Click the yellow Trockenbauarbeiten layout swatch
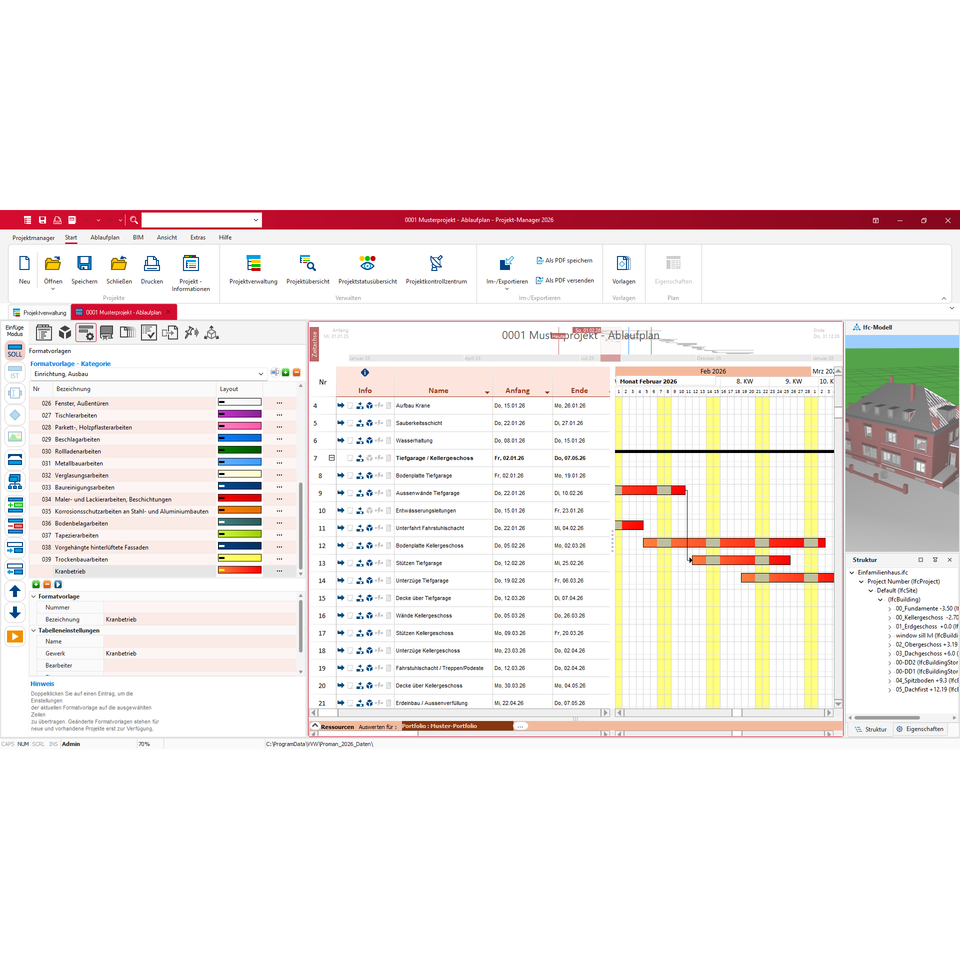The width and height of the screenshot is (960, 960). coord(240,558)
